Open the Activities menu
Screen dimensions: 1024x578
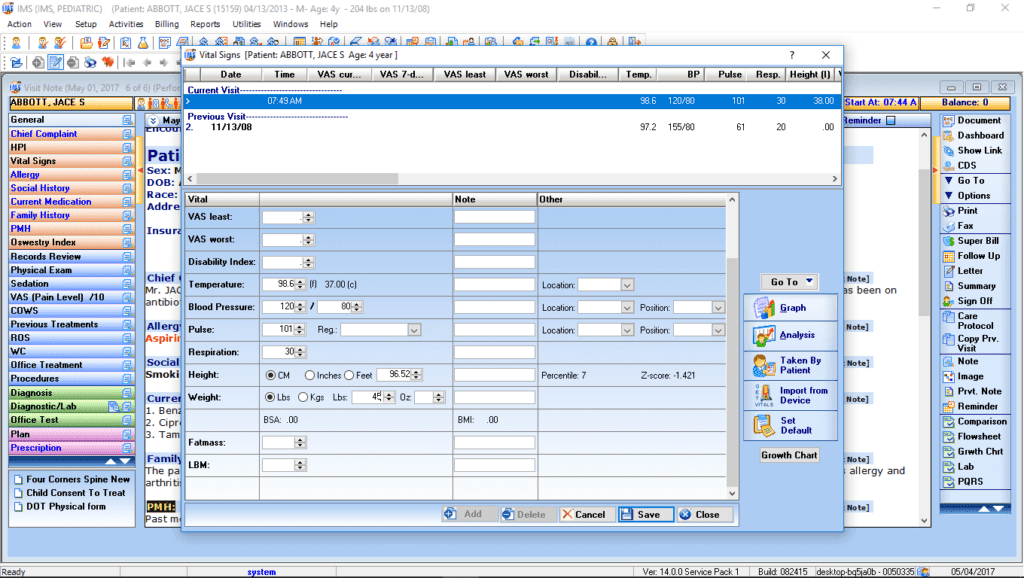(x=126, y=24)
